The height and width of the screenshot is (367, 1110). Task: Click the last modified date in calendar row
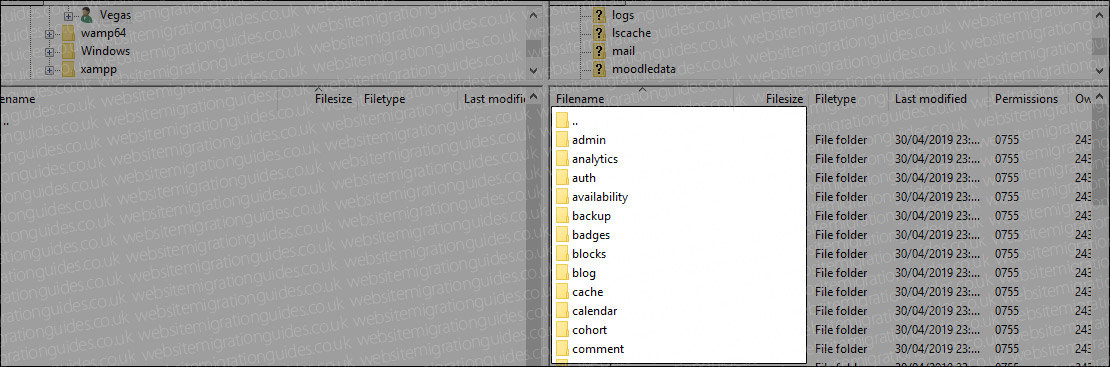tap(937, 310)
